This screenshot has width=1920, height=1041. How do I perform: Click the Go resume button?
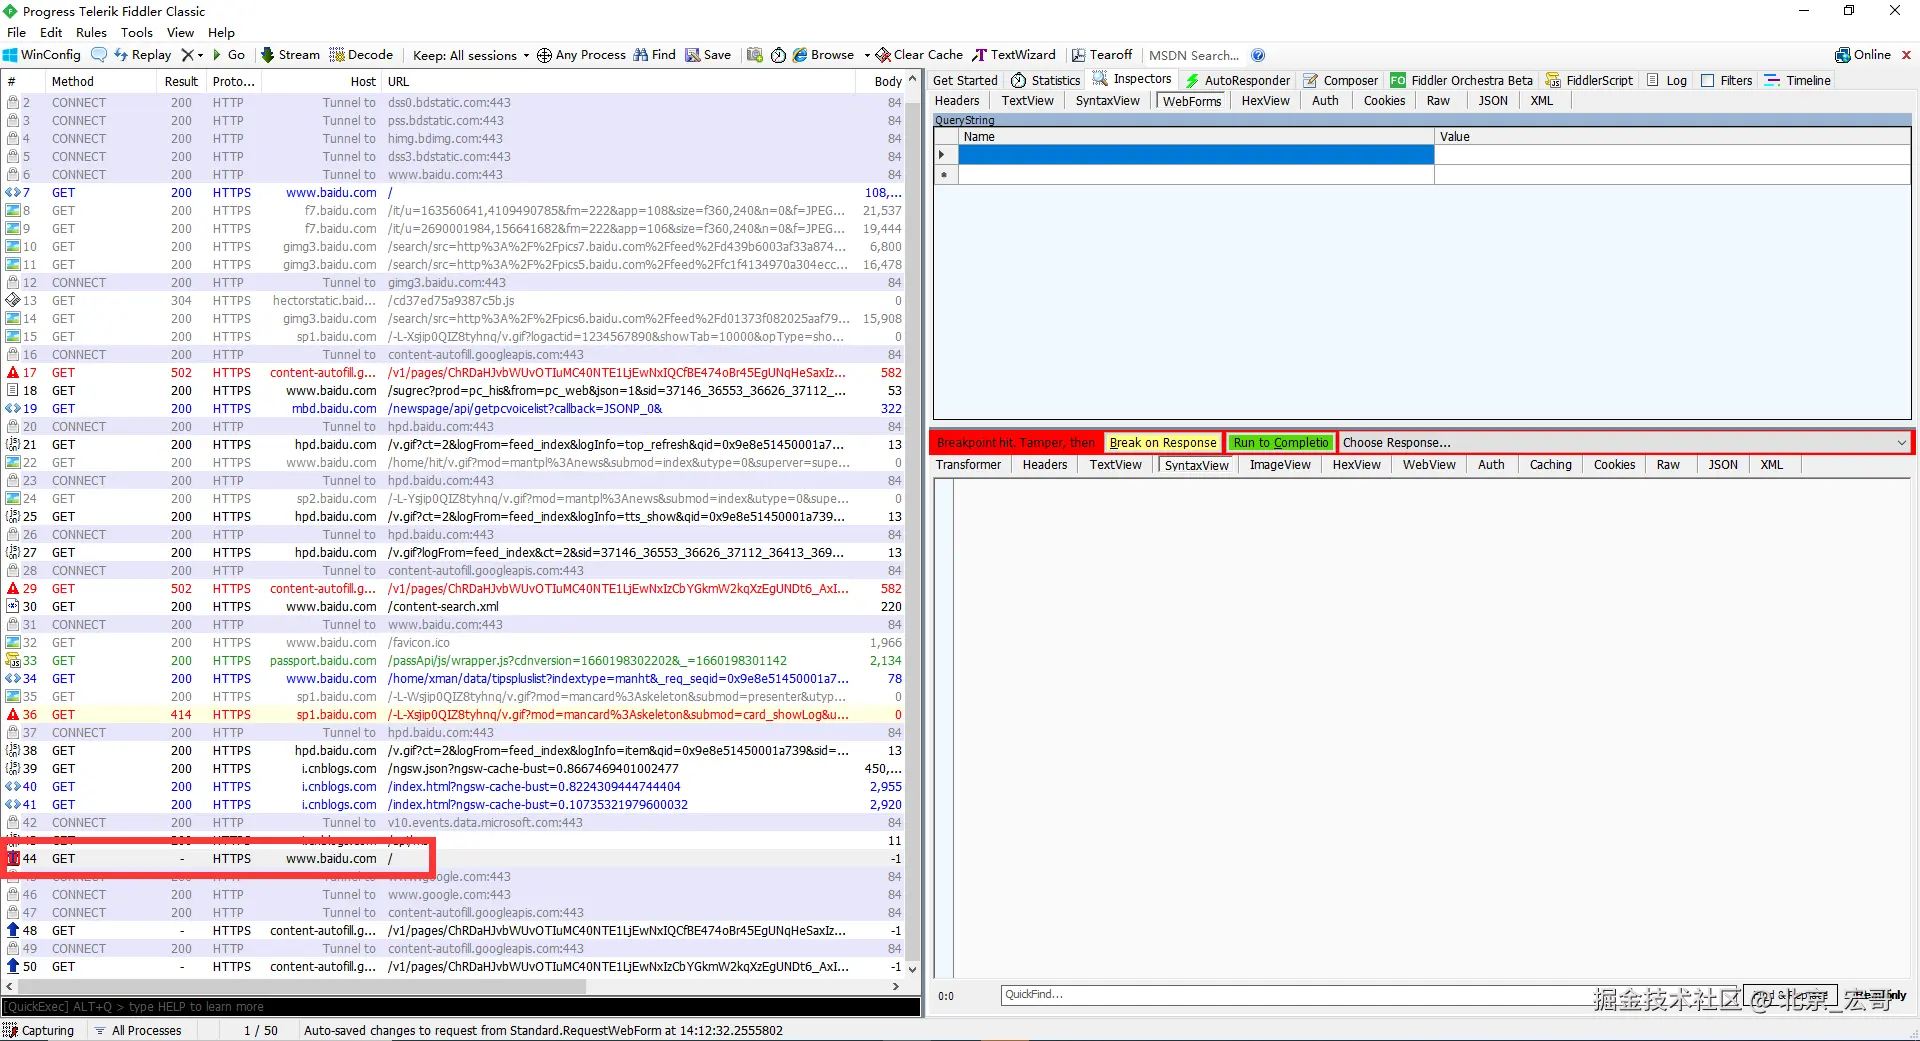[228, 55]
